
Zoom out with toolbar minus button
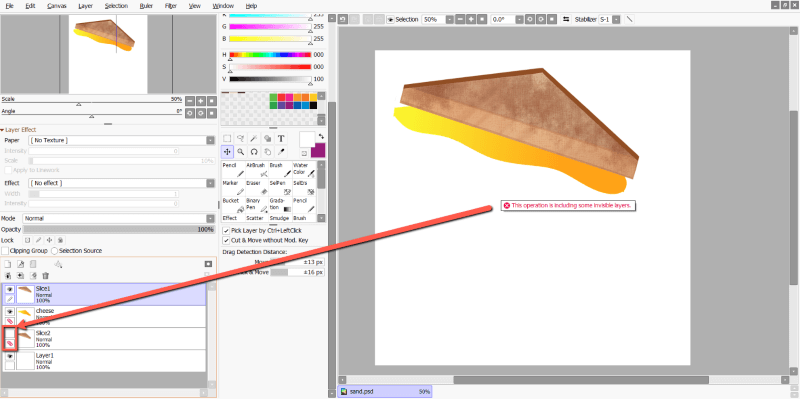tap(460, 19)
